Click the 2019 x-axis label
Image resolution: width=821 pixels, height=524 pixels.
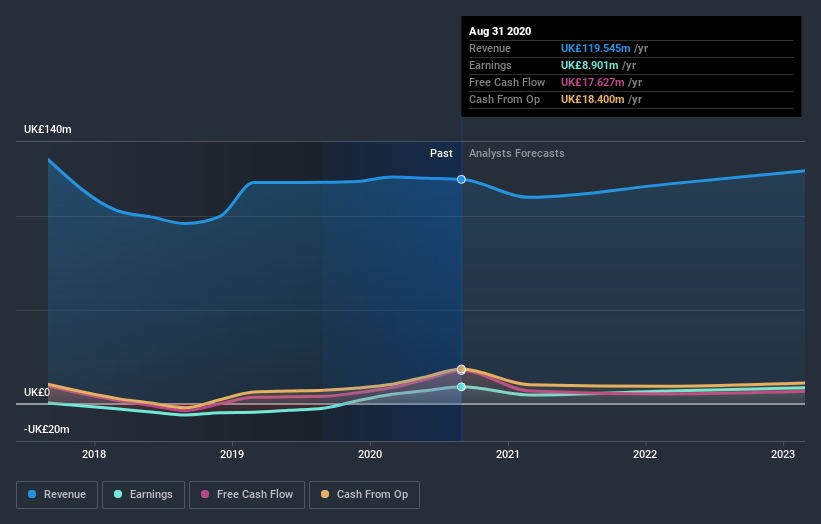click(232, 454)
